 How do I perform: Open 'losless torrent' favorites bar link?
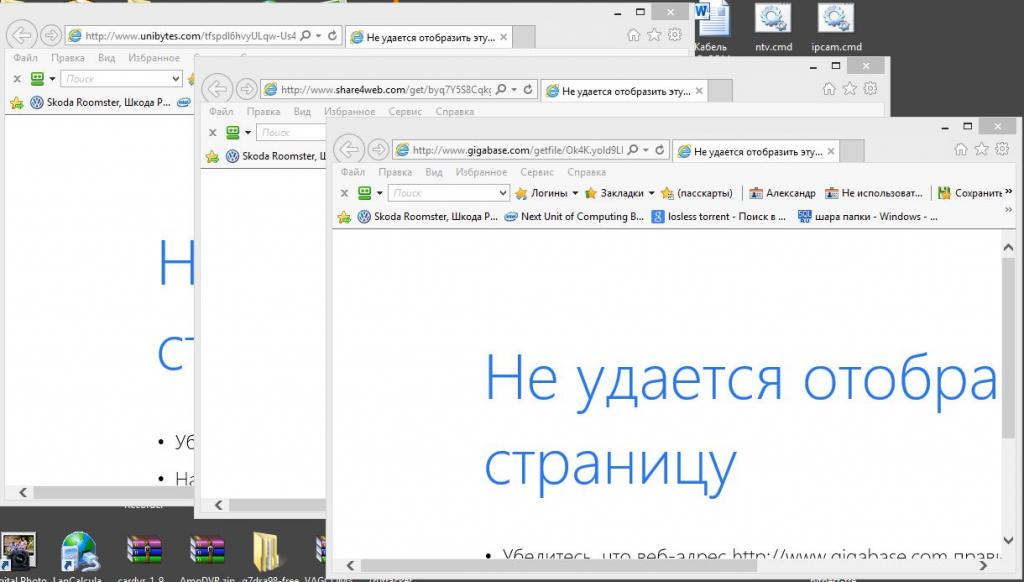[719, 217]
